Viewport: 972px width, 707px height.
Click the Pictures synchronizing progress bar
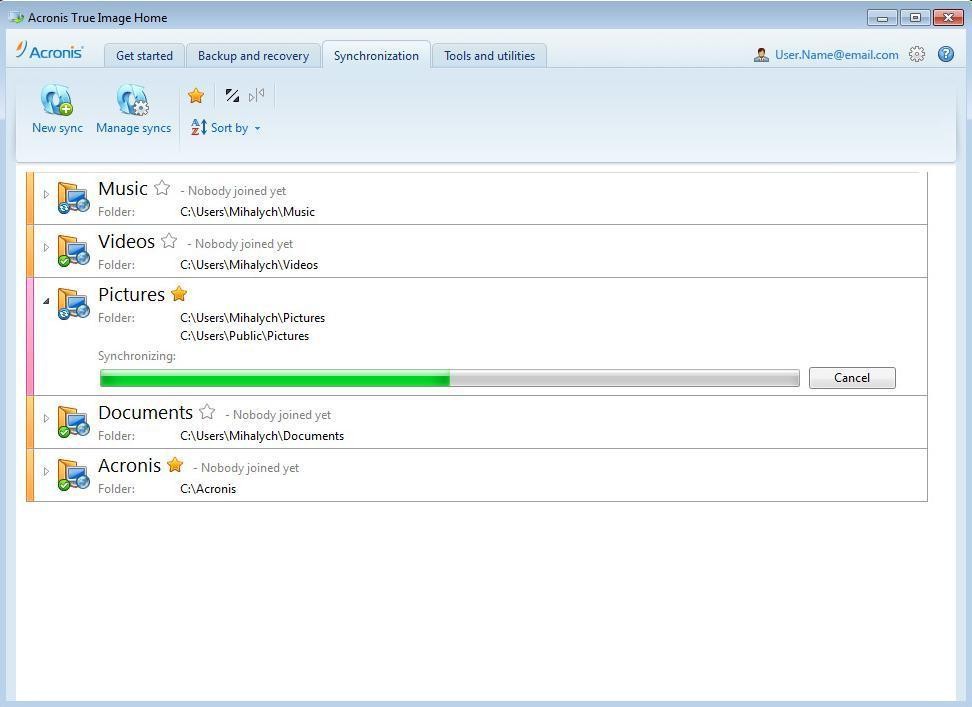(x=449, y=378)
